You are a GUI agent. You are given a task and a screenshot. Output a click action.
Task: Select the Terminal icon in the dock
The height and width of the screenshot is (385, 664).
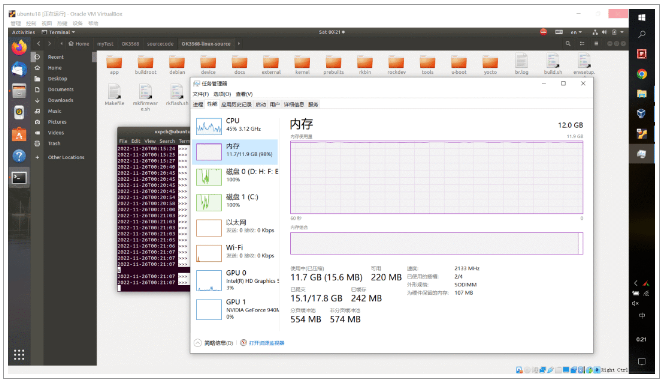19,178
